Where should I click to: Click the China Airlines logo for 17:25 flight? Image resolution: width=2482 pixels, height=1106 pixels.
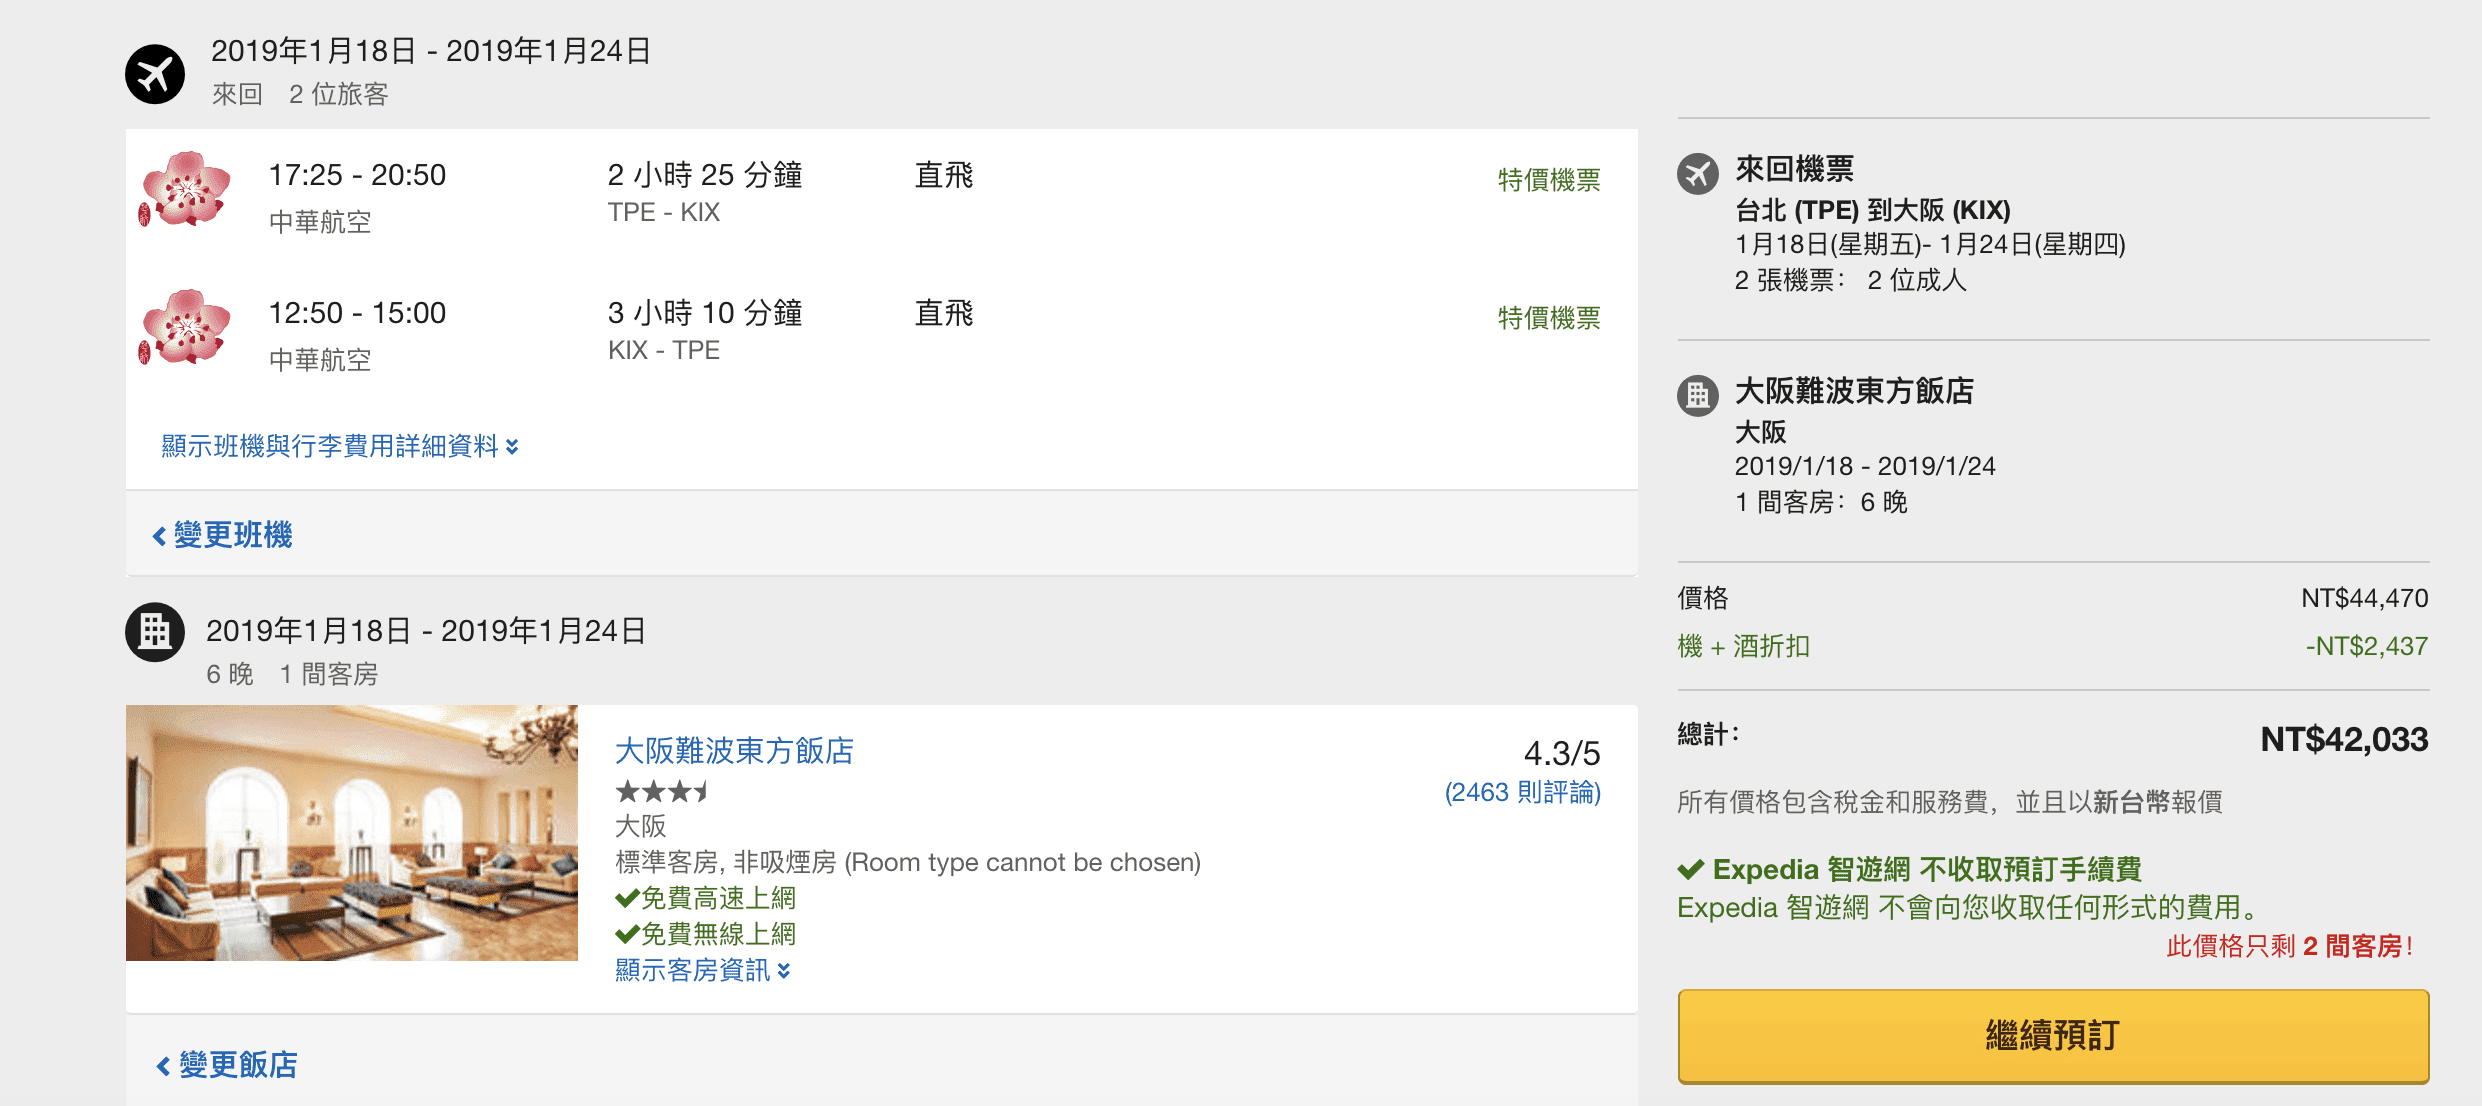(185, 190)
